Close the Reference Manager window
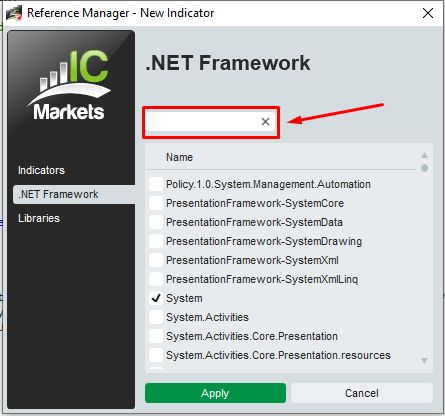 [428, 13]
